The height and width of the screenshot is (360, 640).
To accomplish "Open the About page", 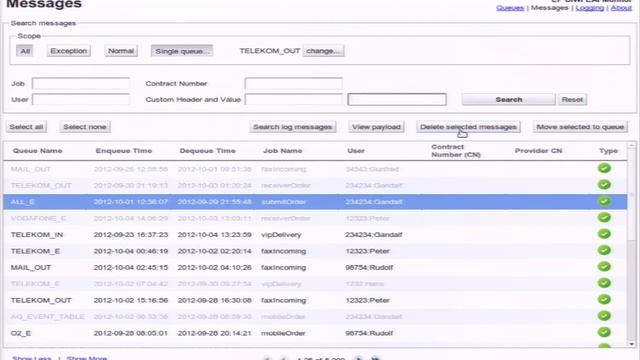I will (621, 8).
